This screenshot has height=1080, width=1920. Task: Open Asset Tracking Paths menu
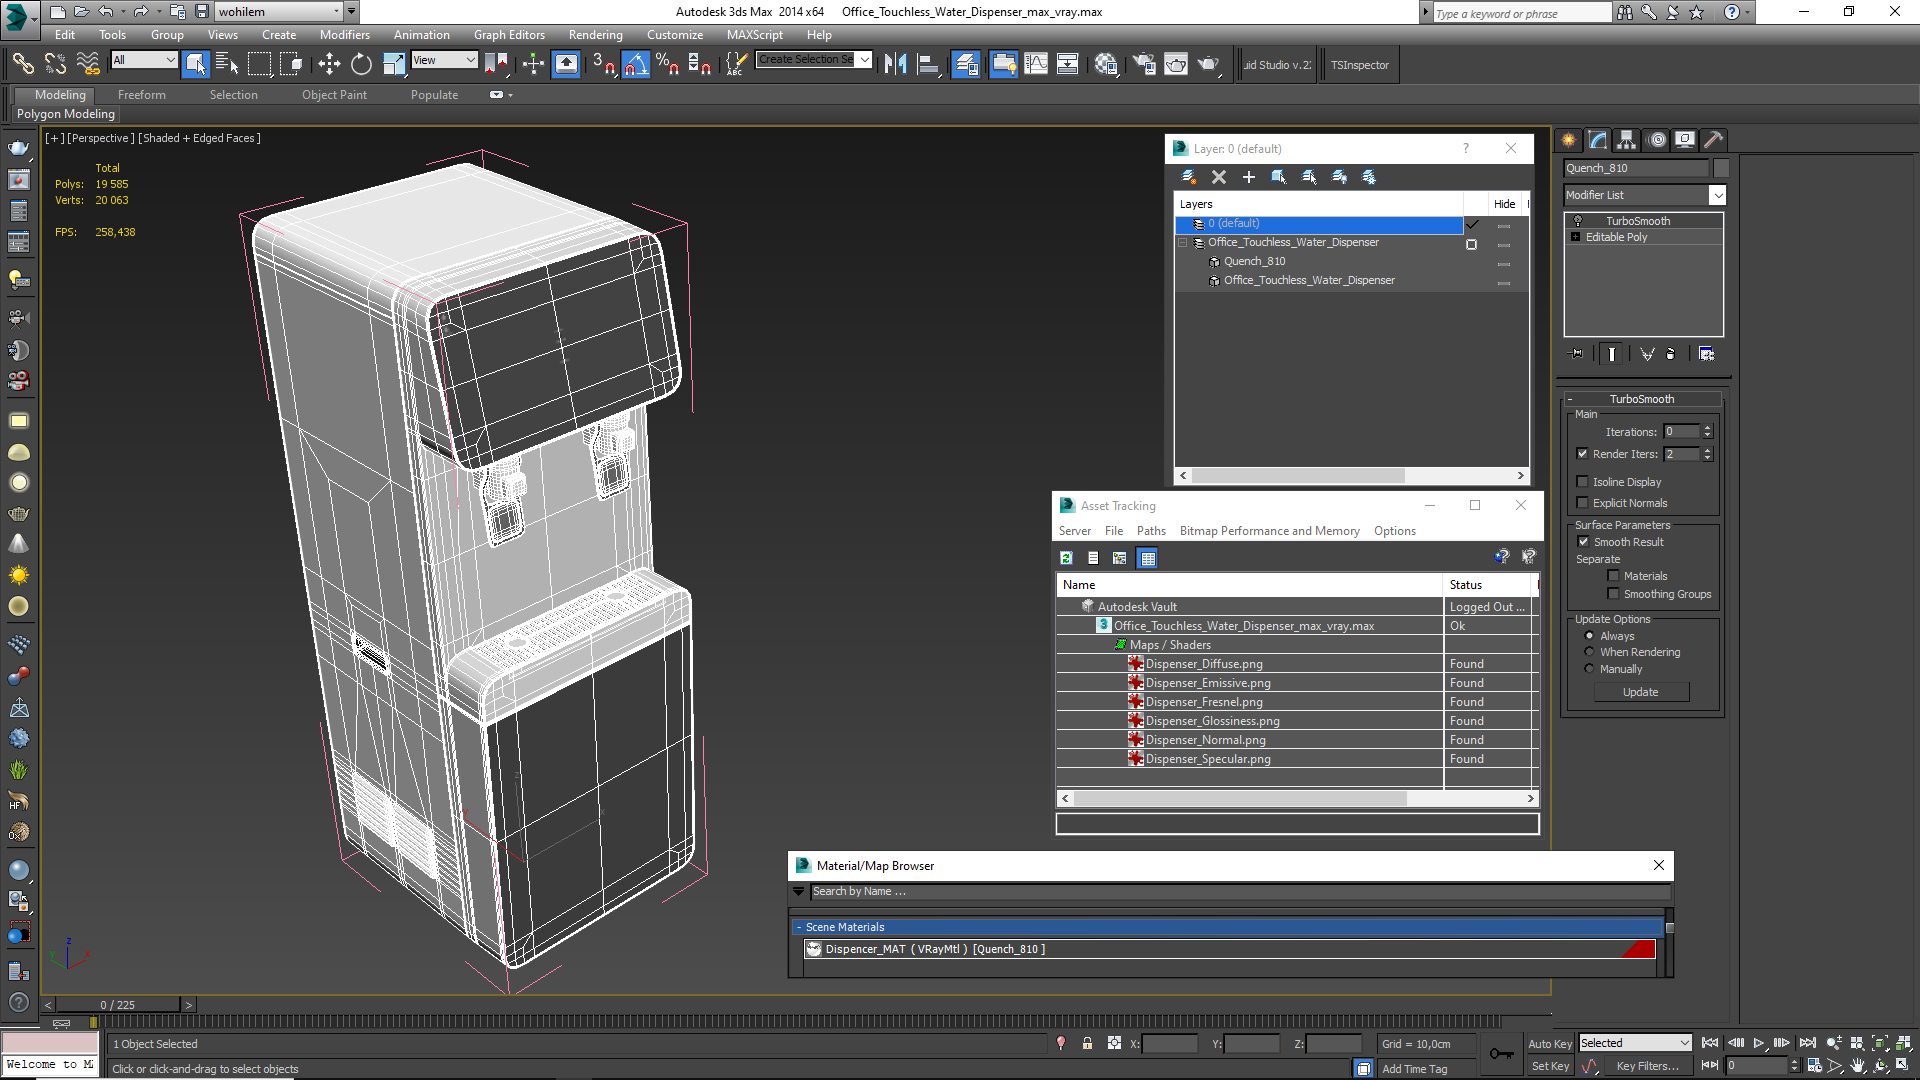pos(1151,531)
